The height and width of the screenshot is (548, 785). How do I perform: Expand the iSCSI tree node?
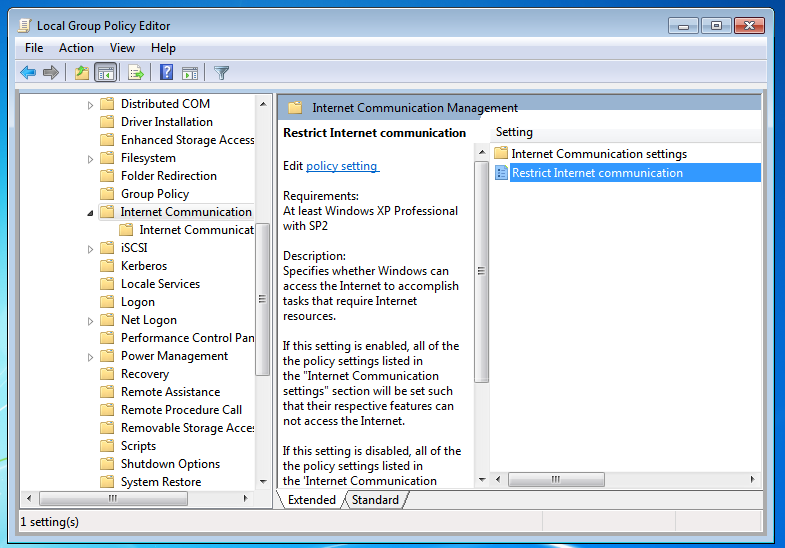point(90,249)
